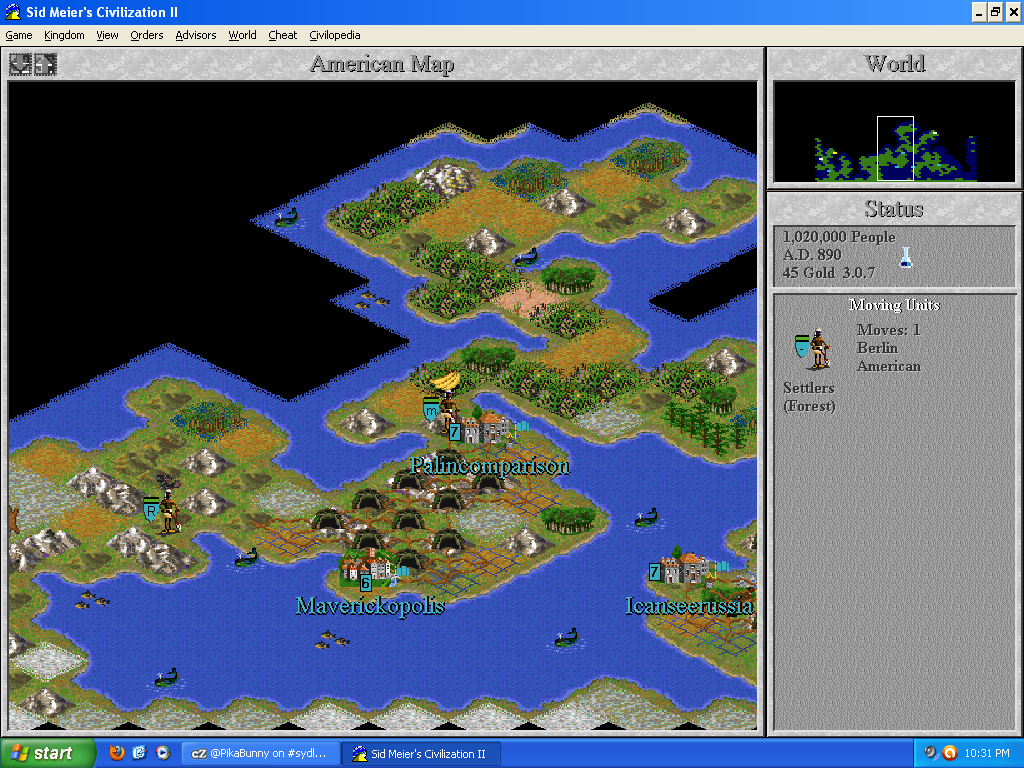Viewport: 1024px width, 768px height.
Task: Click the Show Desktop quick launch icon
Action: pyautogui.click(x=139, y=753)
